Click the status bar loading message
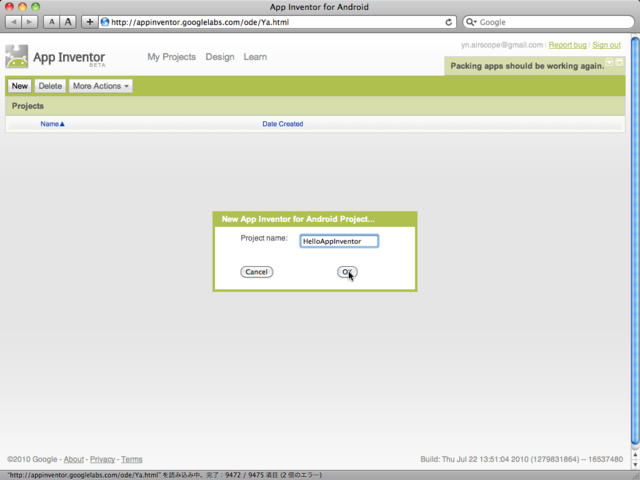Screen dimensions: 640x480 tap(164, 475)
